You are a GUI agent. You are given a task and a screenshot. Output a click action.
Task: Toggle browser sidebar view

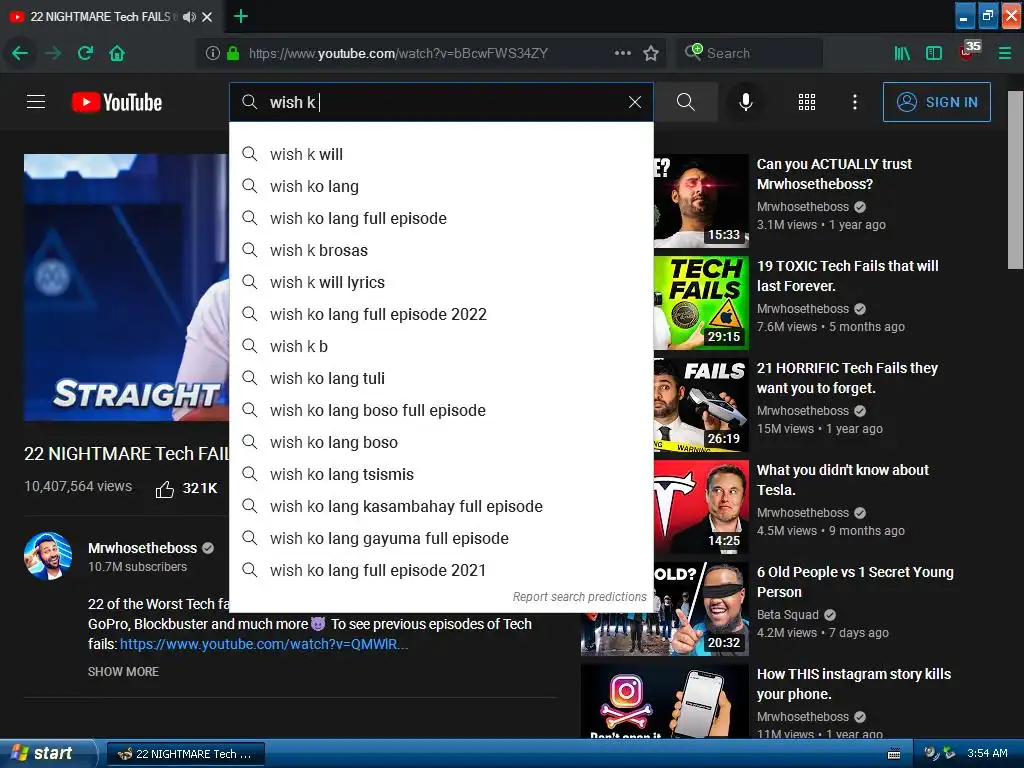(x=934, y=53)
